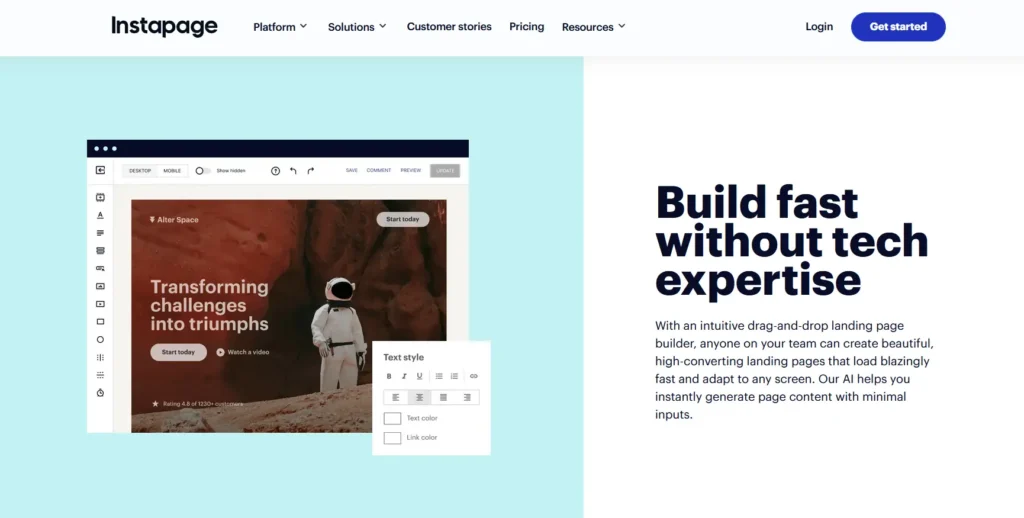The height and width of the screenshot is (518, 1024).
Task: Switch to the MOBILE view
Action: click(x=172, y=171)
